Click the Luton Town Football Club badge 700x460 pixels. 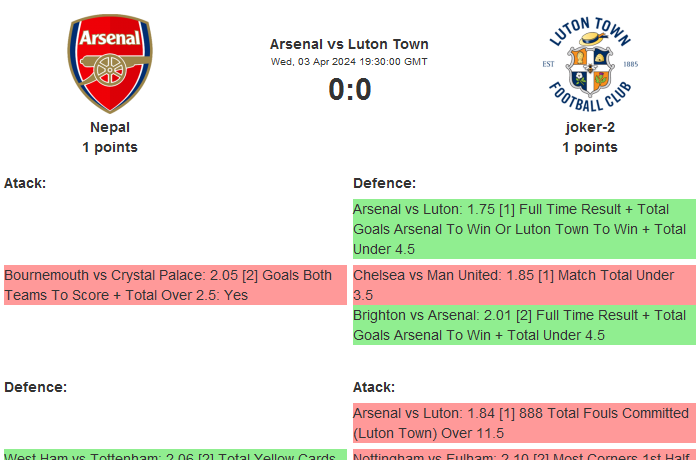click(589, 64)
